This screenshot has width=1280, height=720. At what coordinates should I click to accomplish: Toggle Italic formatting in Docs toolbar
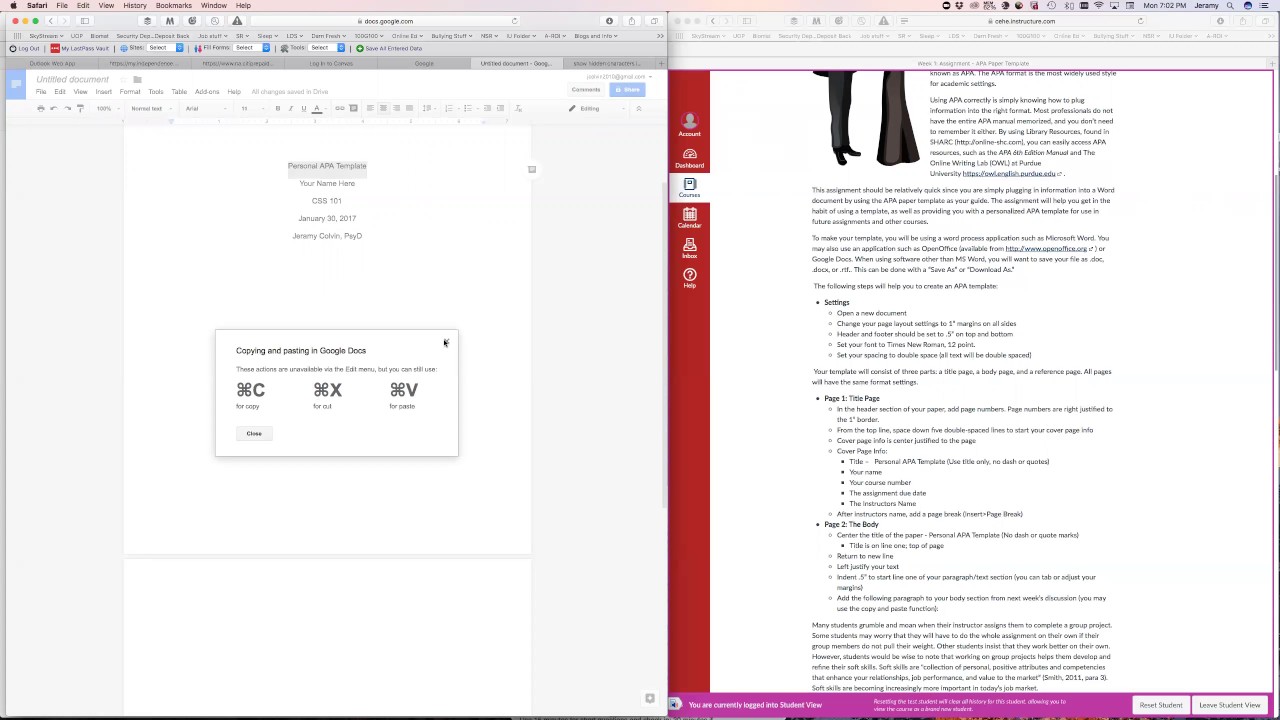coord(291,108)
